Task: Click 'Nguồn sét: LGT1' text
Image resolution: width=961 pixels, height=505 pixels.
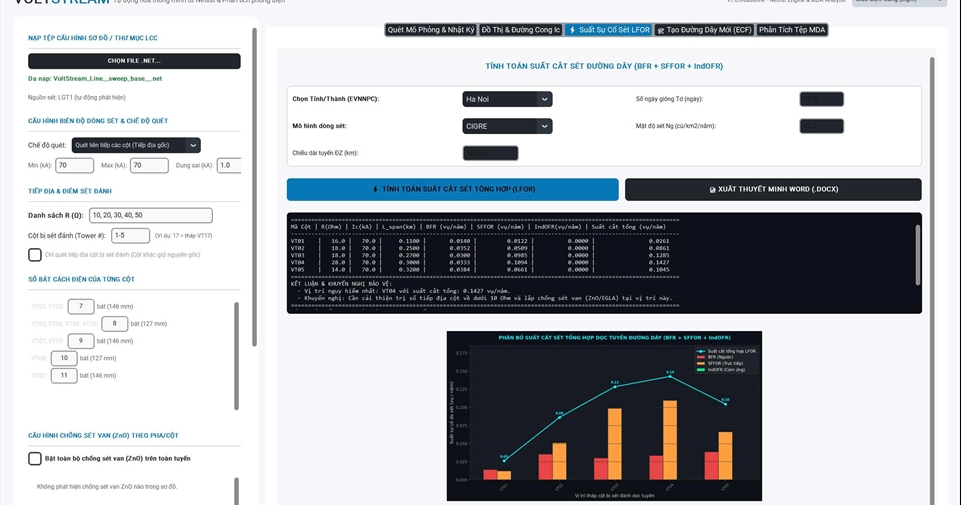Action: tap(77, 97)
